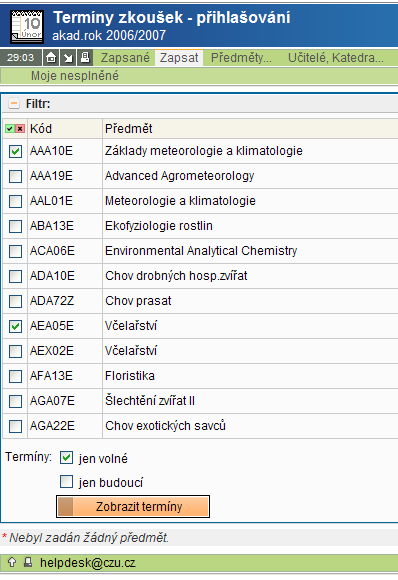Switch to the Zapsané tab
This screenshot has height=580, width=398.
125,58
